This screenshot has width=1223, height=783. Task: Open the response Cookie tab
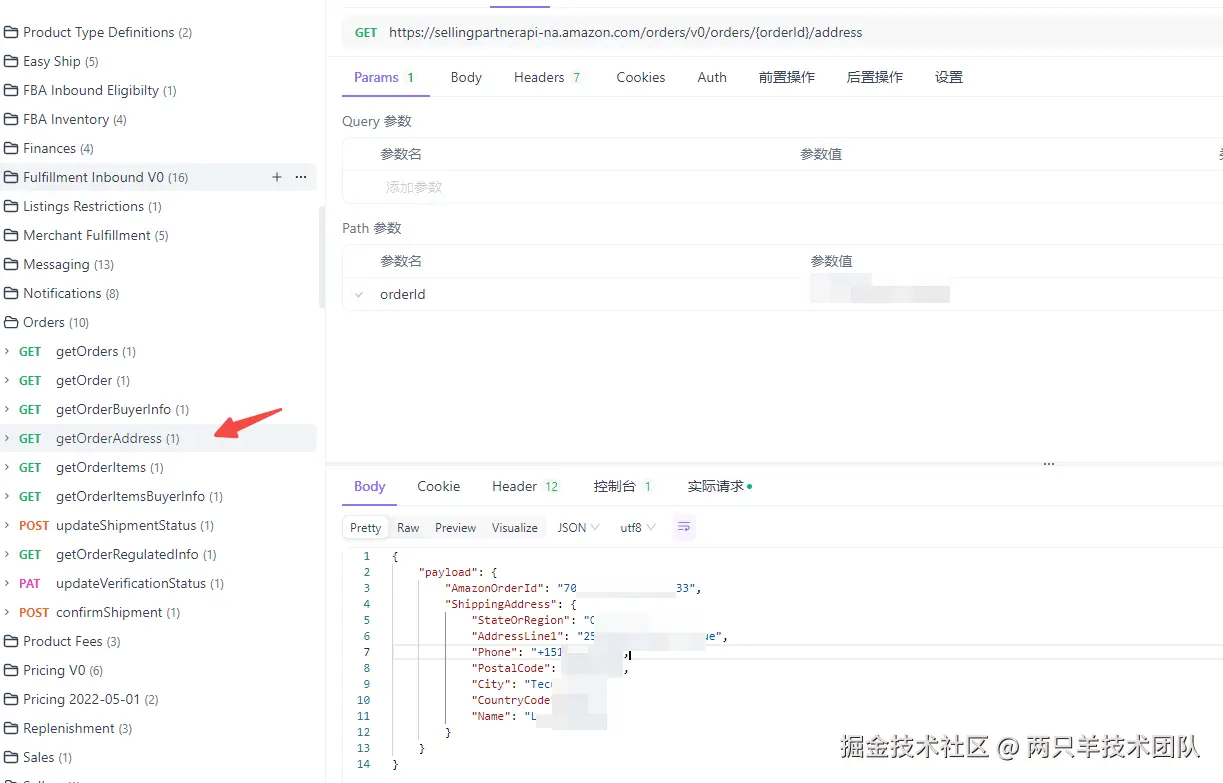coord(439,486)
